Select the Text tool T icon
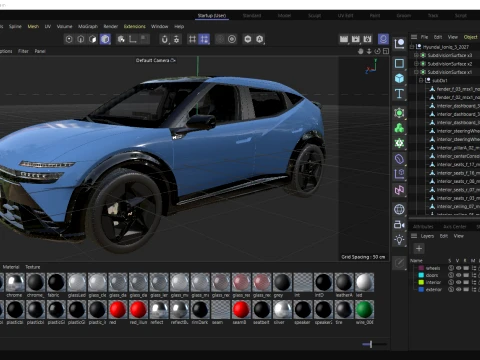 pos(399,94)
